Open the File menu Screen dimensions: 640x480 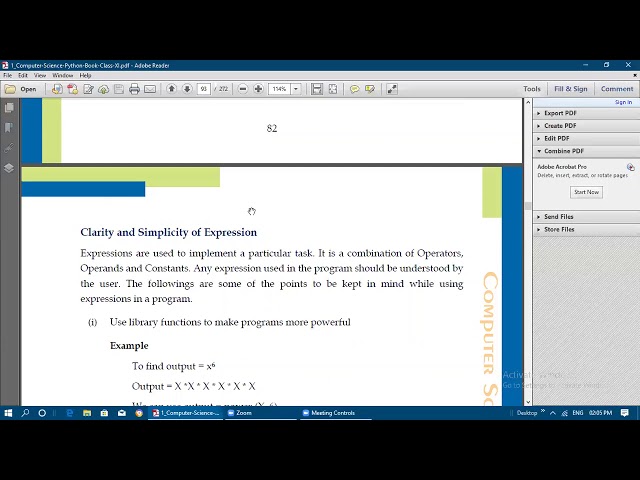pyautogui.click(x=7, y=75)
